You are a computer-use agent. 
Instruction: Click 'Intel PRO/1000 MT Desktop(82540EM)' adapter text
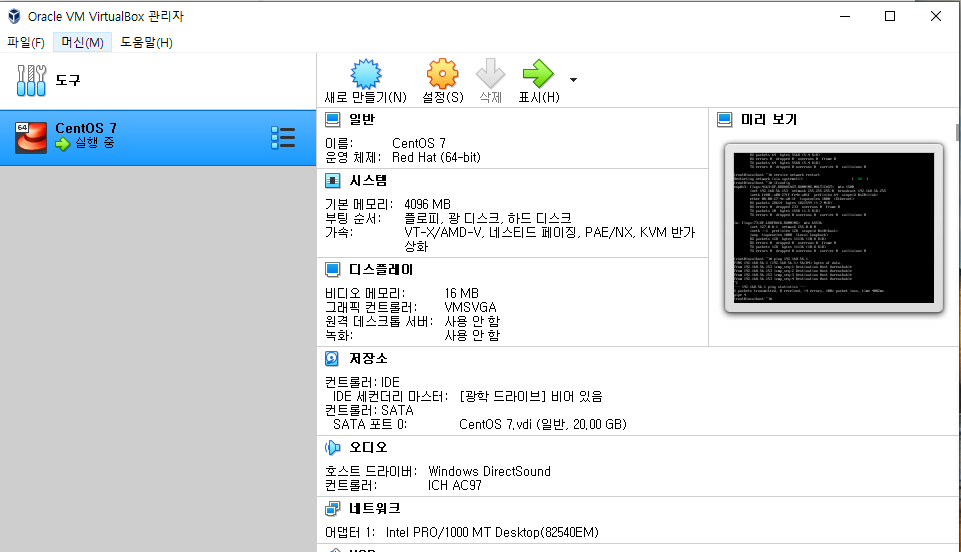[492, 532]
